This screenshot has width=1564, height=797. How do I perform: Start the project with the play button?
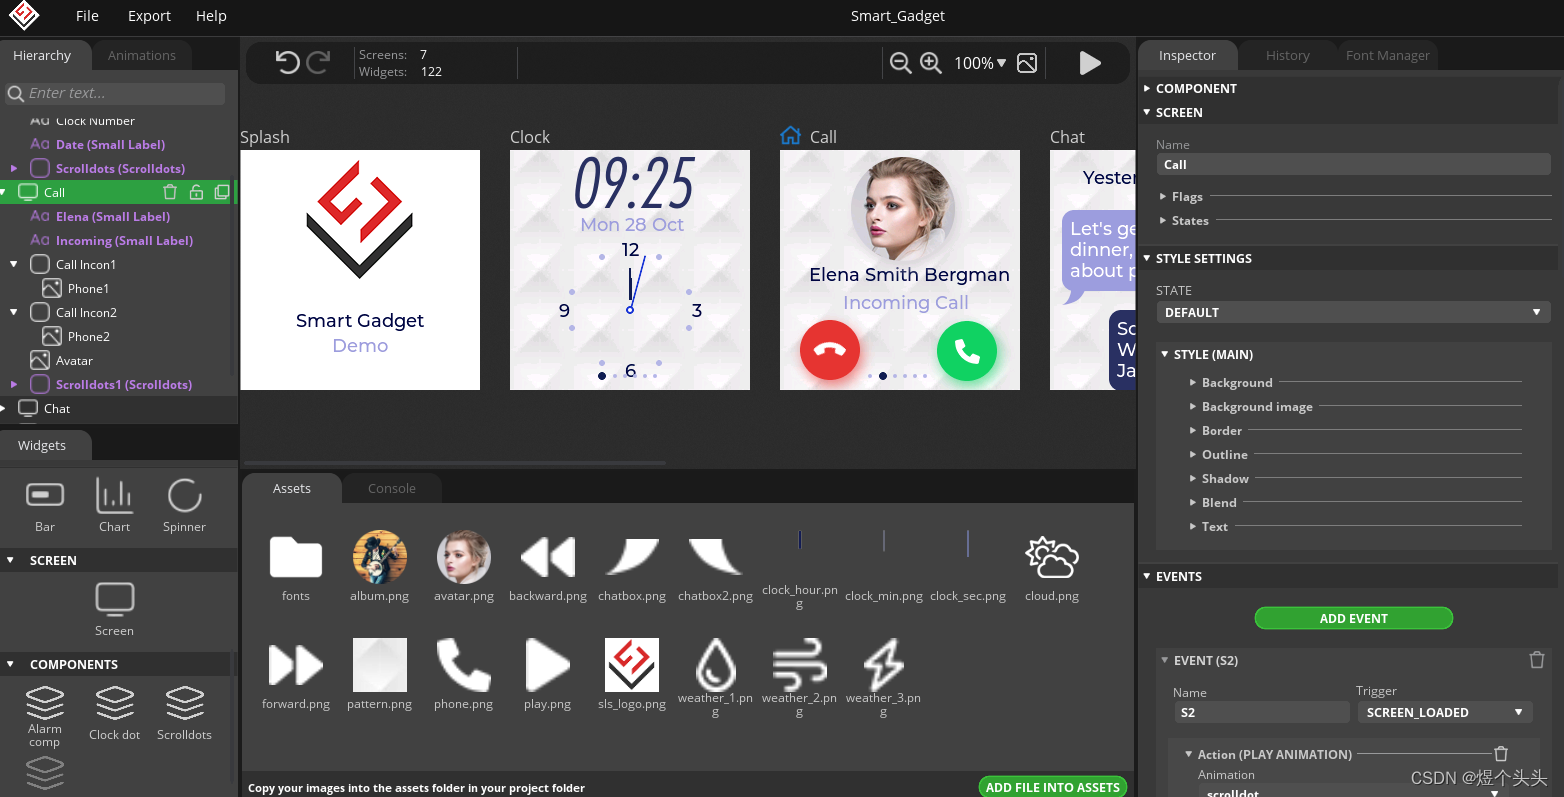tap(1090, 63)
